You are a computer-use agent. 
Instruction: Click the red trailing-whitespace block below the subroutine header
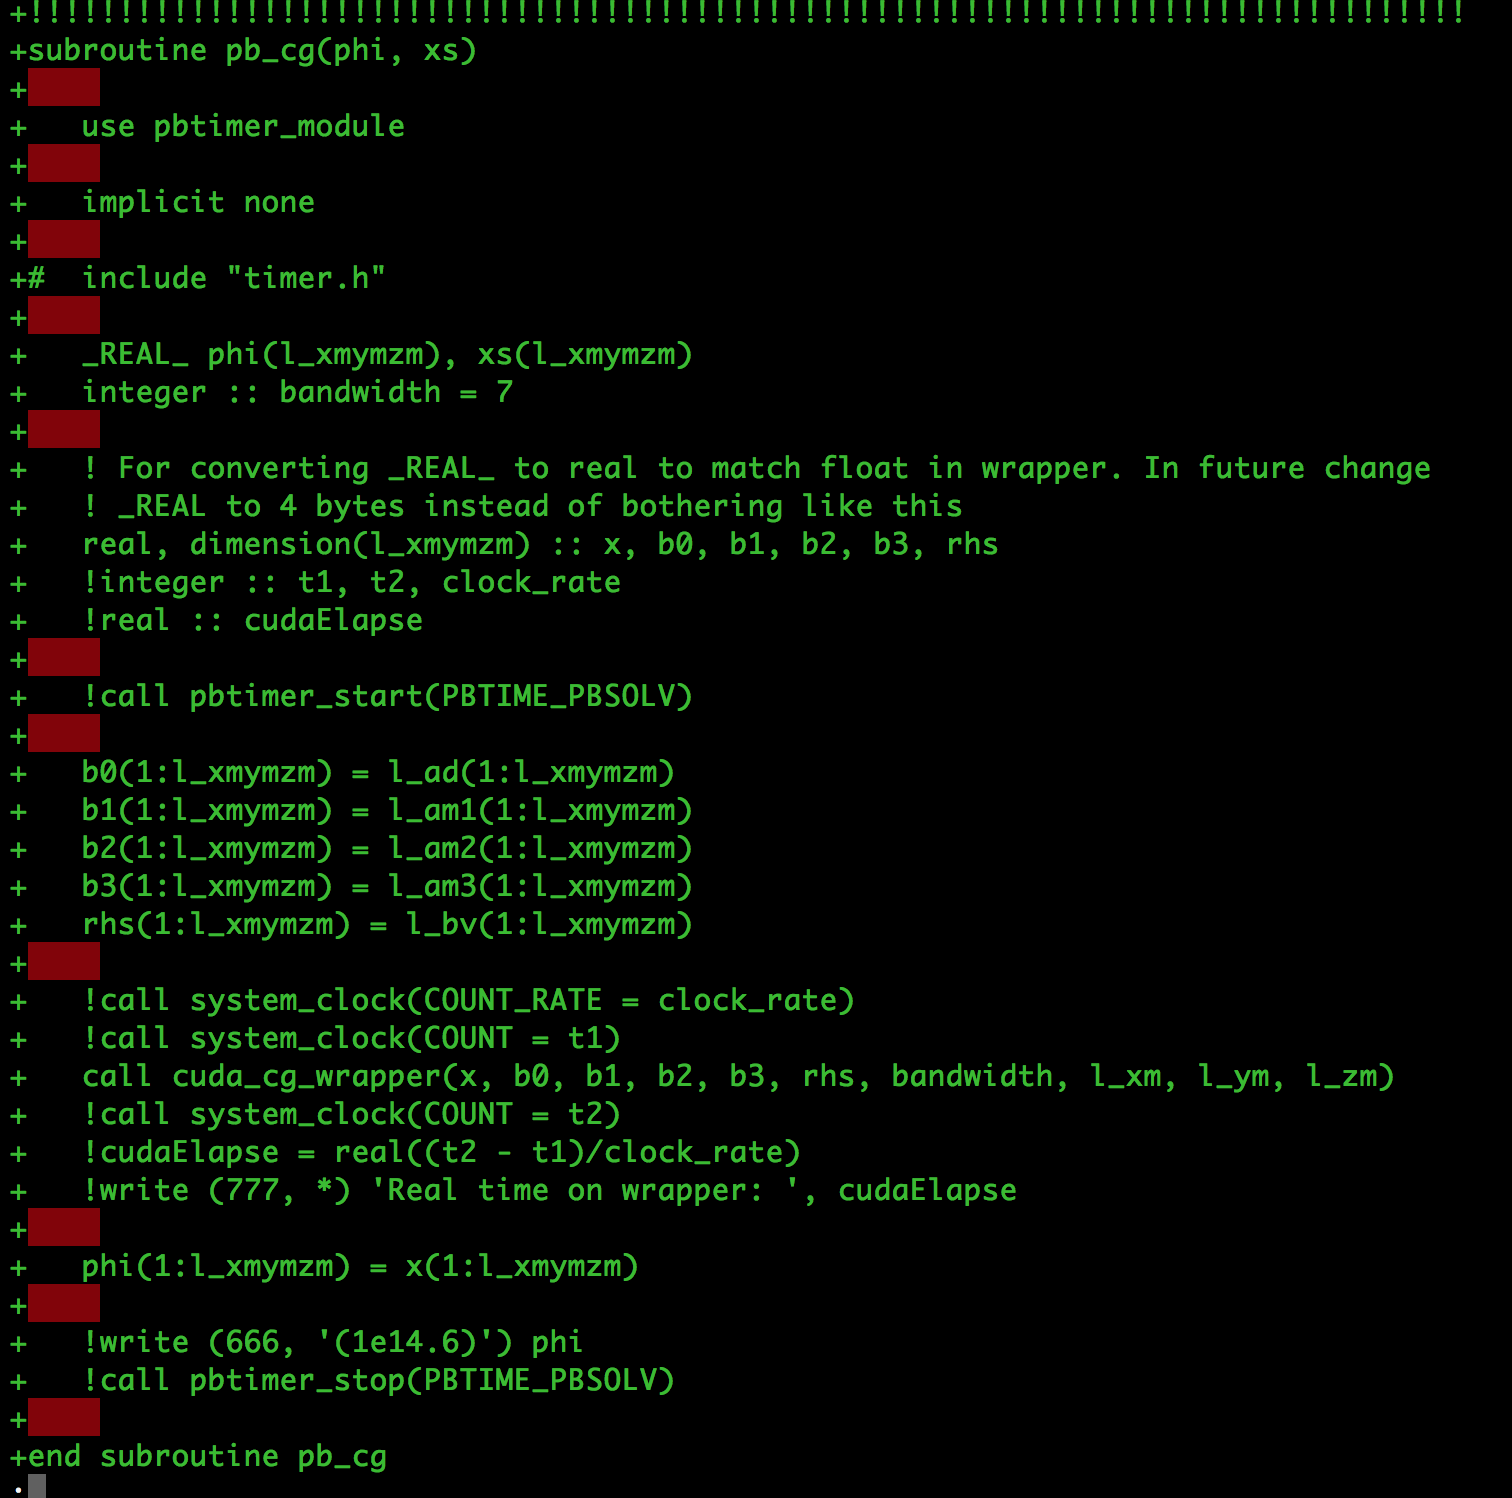pos(64,88)
